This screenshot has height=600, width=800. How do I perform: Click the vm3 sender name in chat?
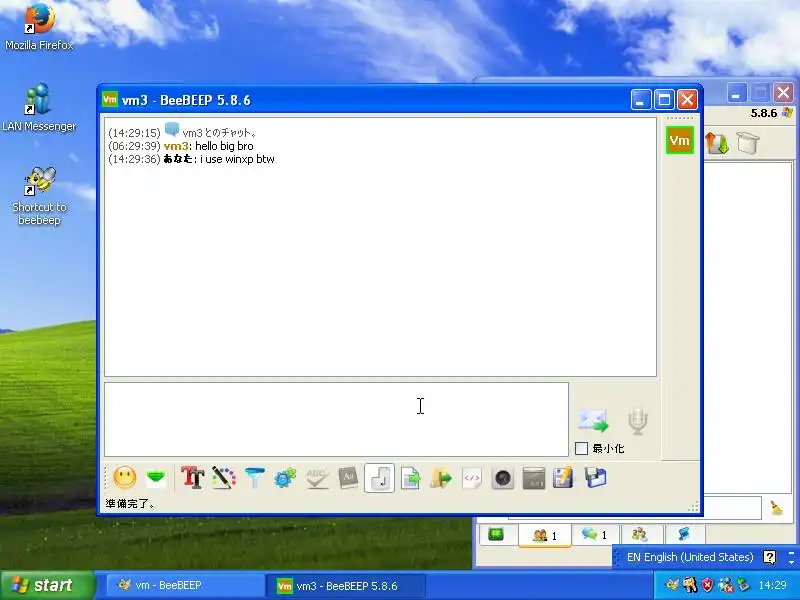[176, 146]
